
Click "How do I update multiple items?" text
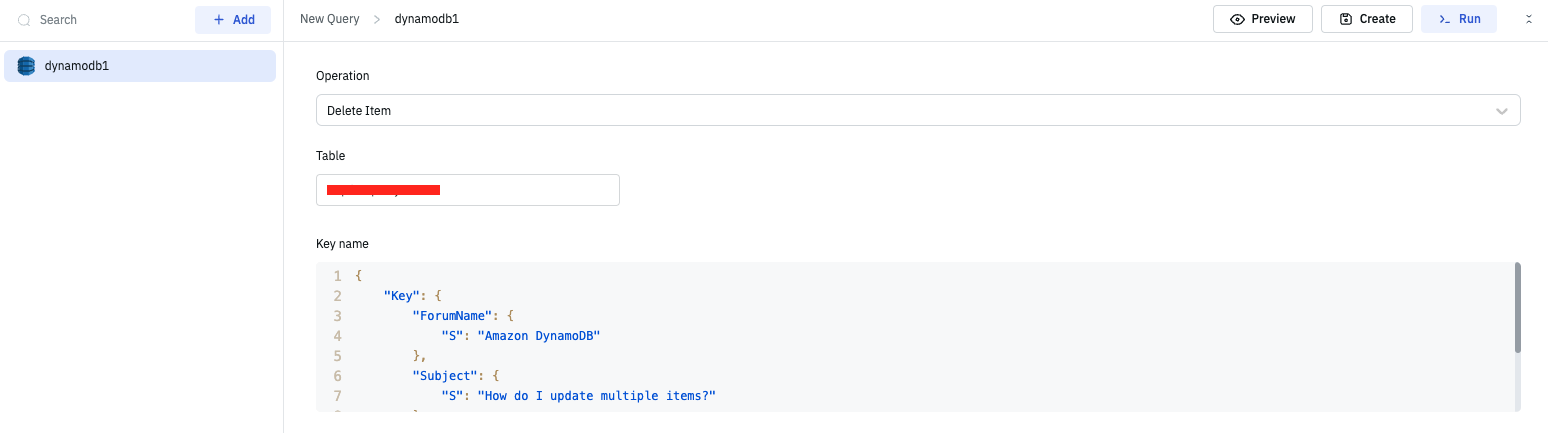(x=596, y=396)
